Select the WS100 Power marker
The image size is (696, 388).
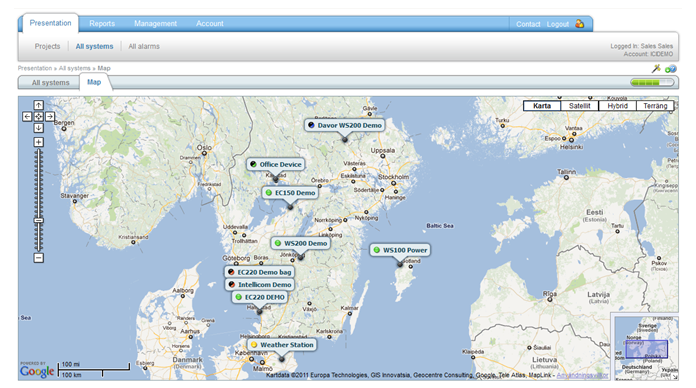(x=400, y=250)
